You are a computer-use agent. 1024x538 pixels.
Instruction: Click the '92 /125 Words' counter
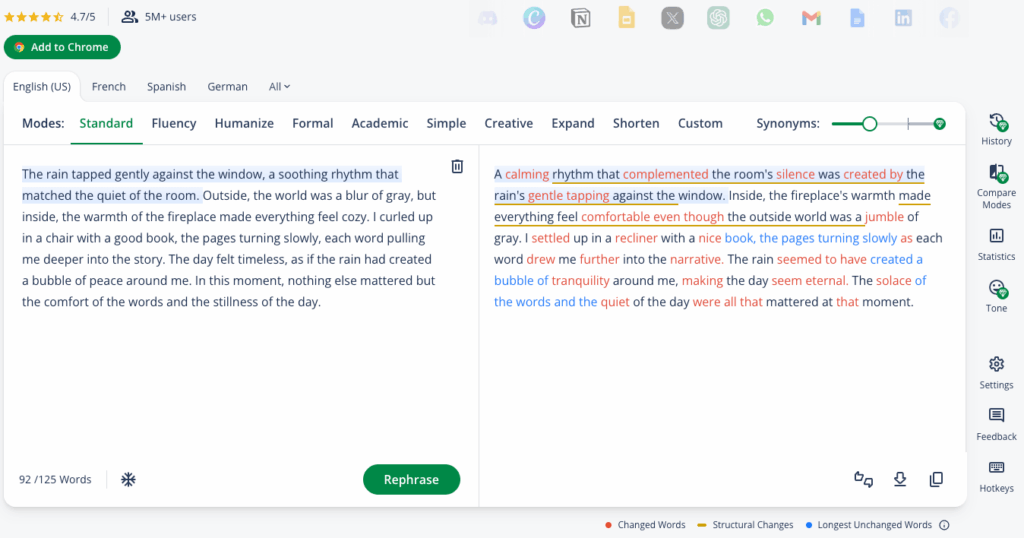click(x=55, y=479)
